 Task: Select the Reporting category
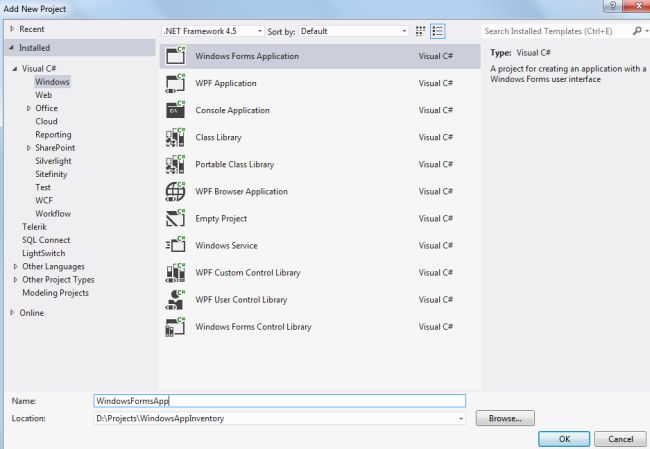point(53,135)
